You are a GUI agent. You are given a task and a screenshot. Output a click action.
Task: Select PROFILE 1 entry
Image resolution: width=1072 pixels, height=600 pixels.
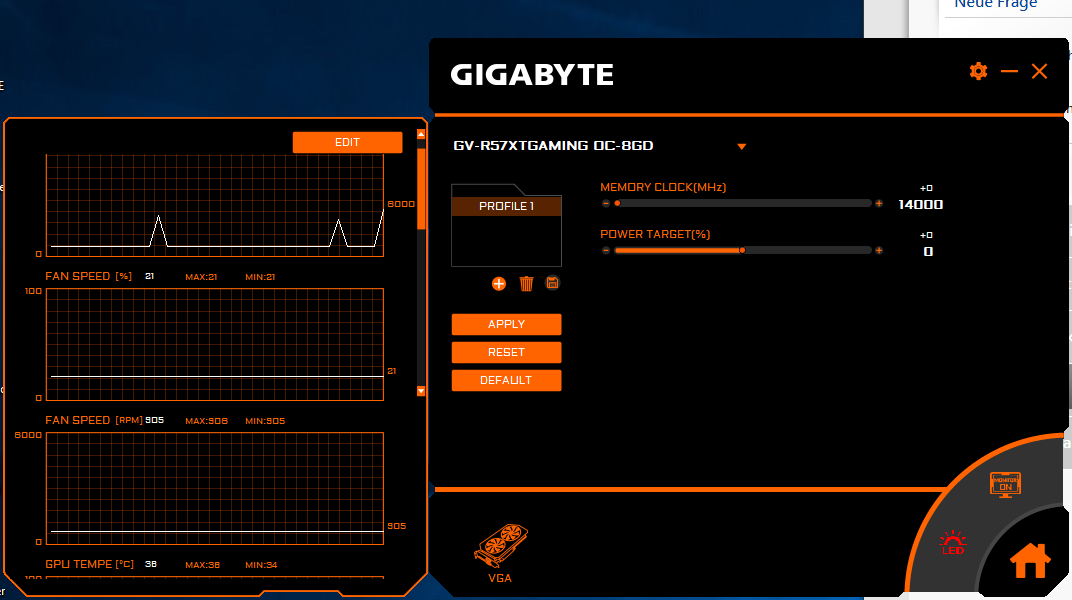coord(506,206)
